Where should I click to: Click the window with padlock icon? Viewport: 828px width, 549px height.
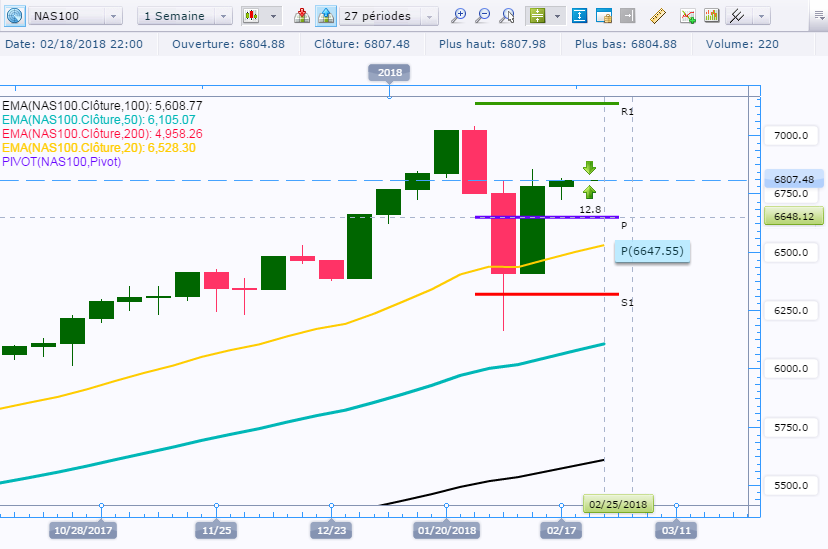(x=604, y=16)
